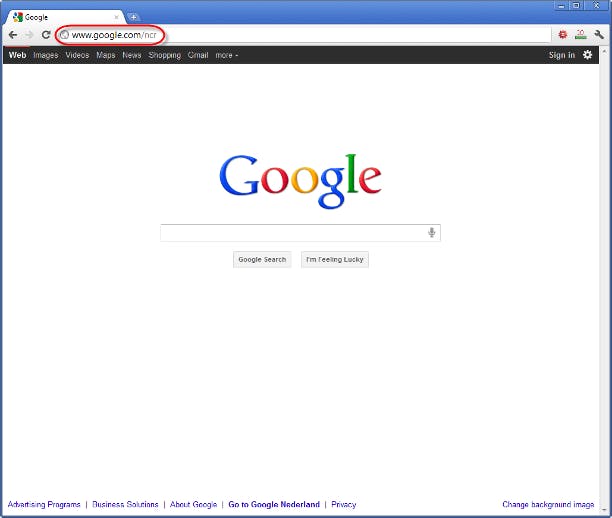Open the Advertising Programs link
The width and height of the screenshot is (612, 518).
pos(44,504)
